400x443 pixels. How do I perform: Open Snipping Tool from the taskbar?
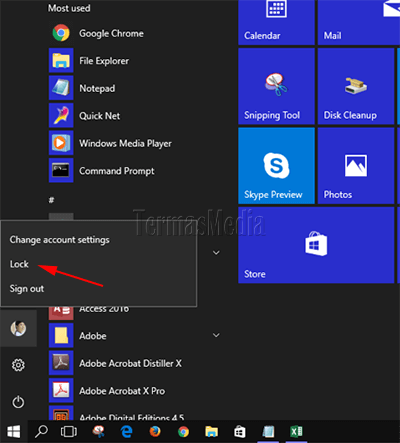(x=98, y=432)
